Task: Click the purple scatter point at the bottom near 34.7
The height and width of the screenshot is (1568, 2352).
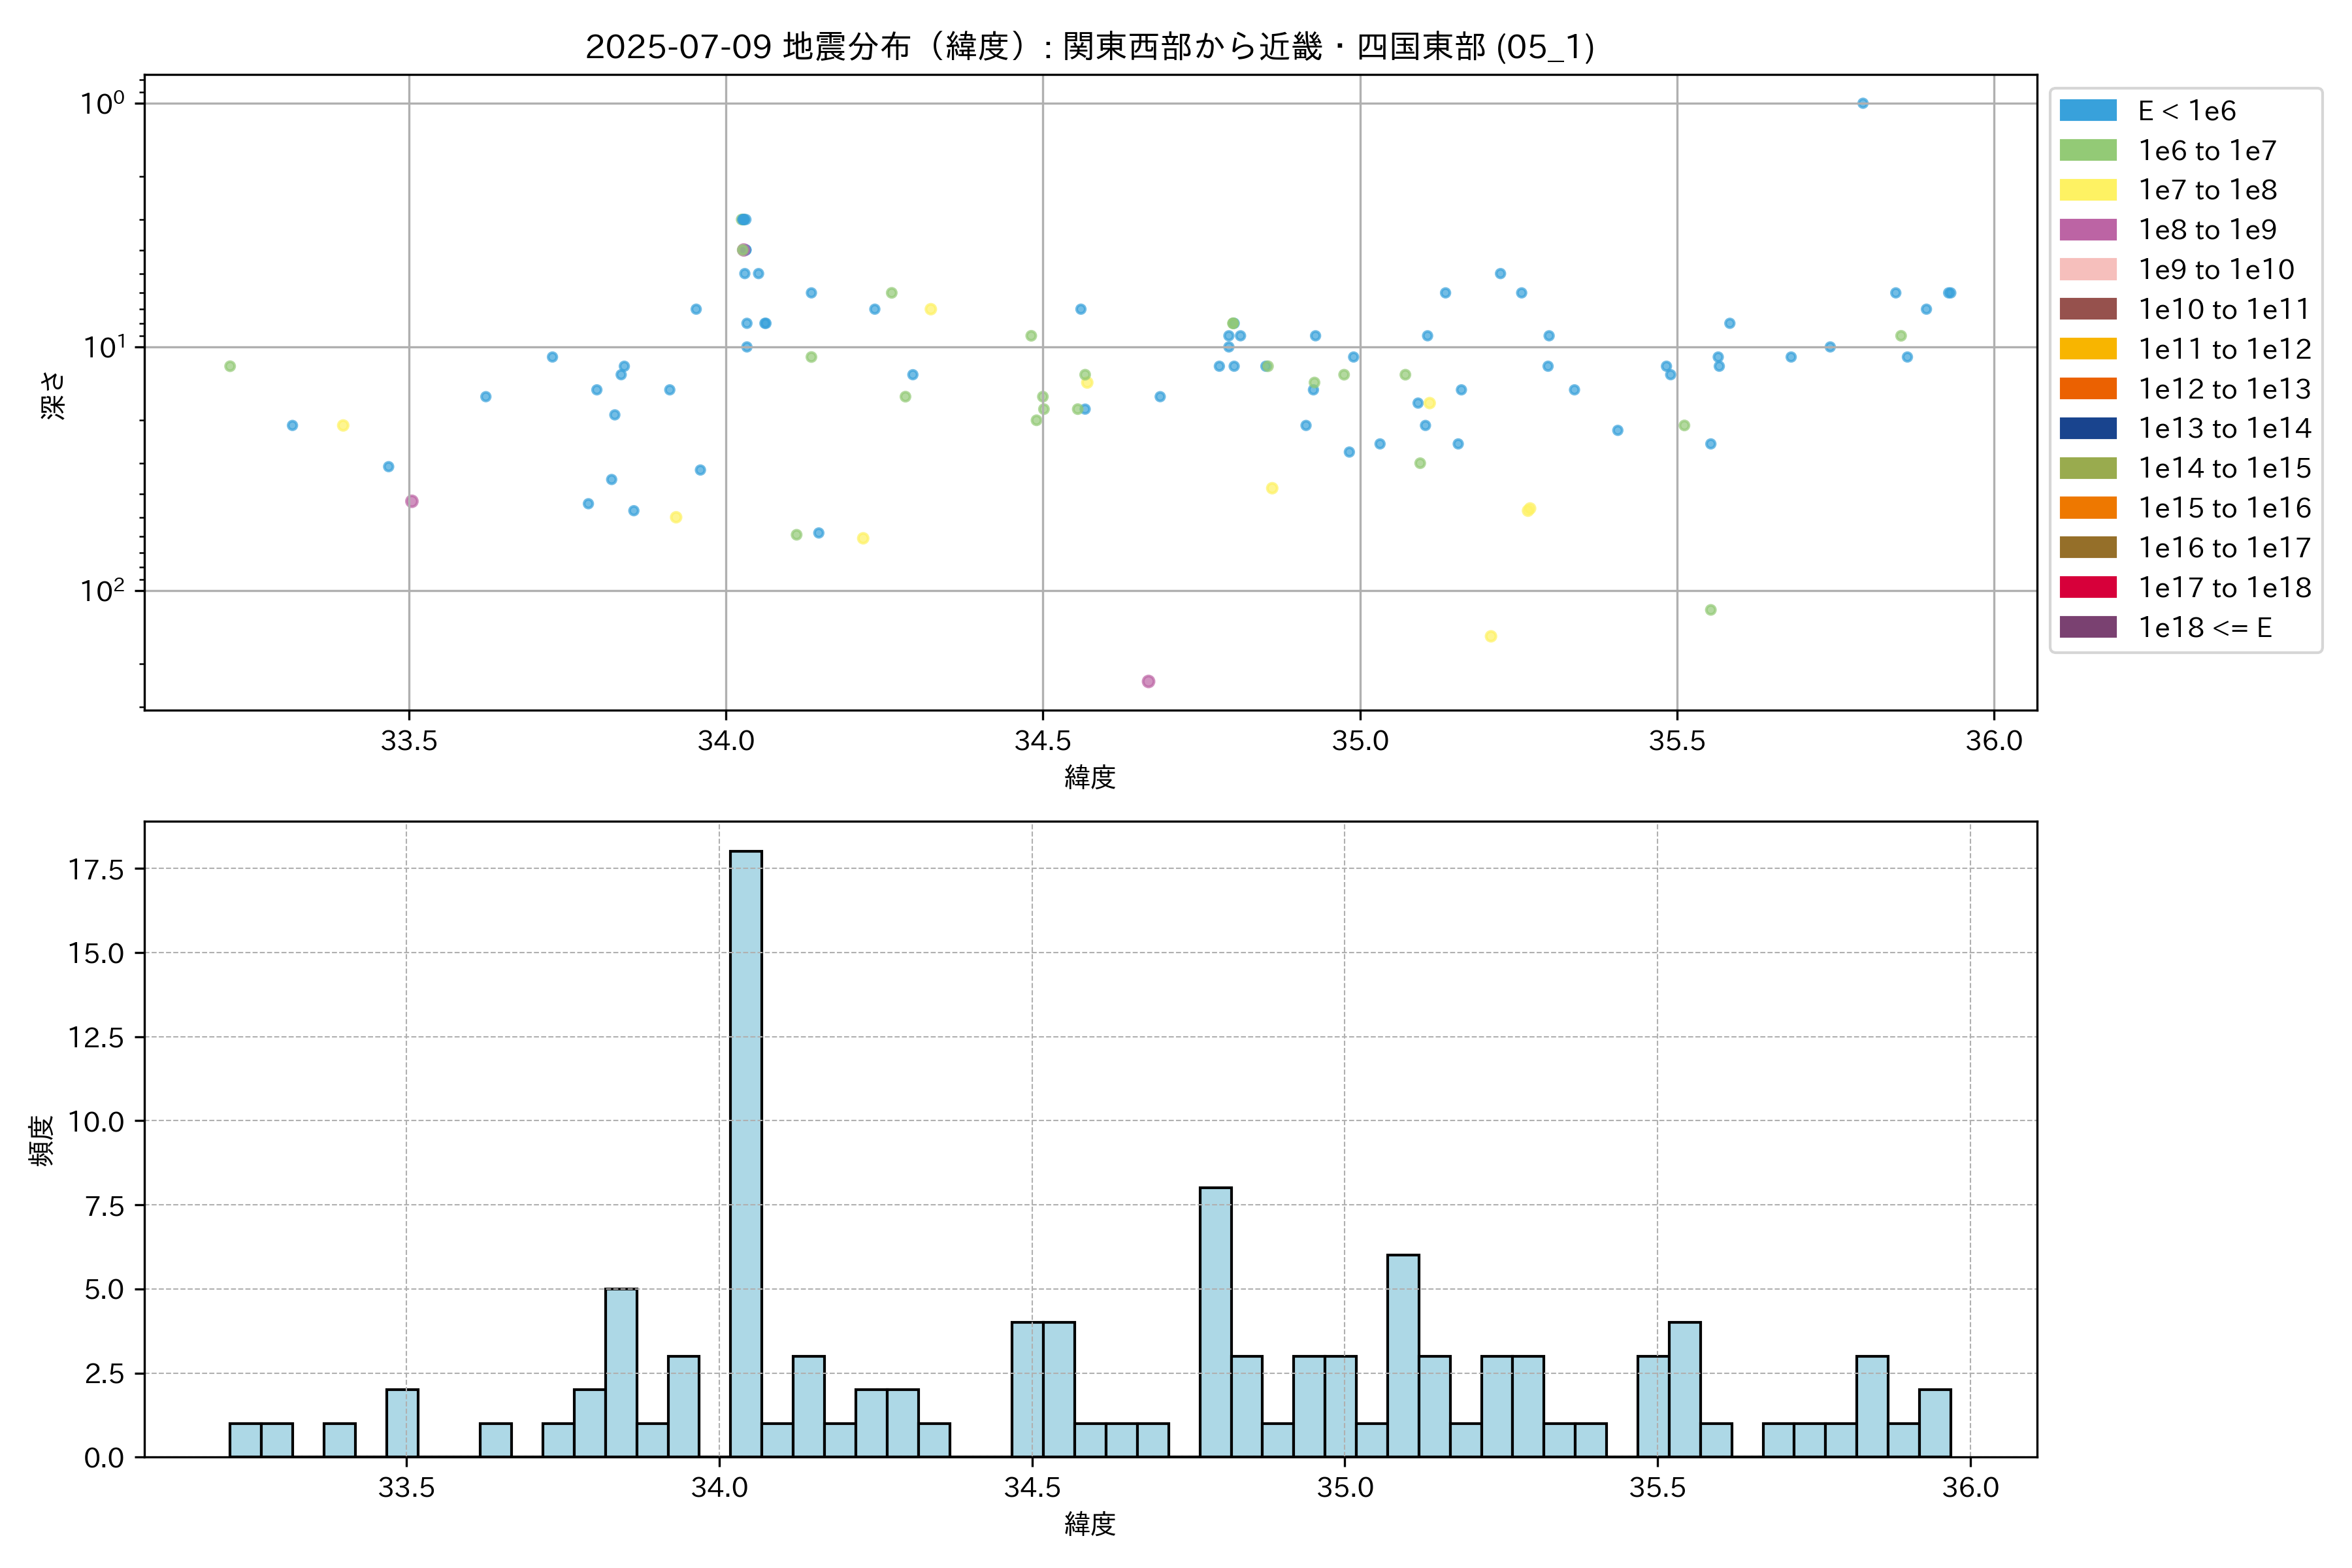Action: coord(1148,681)
